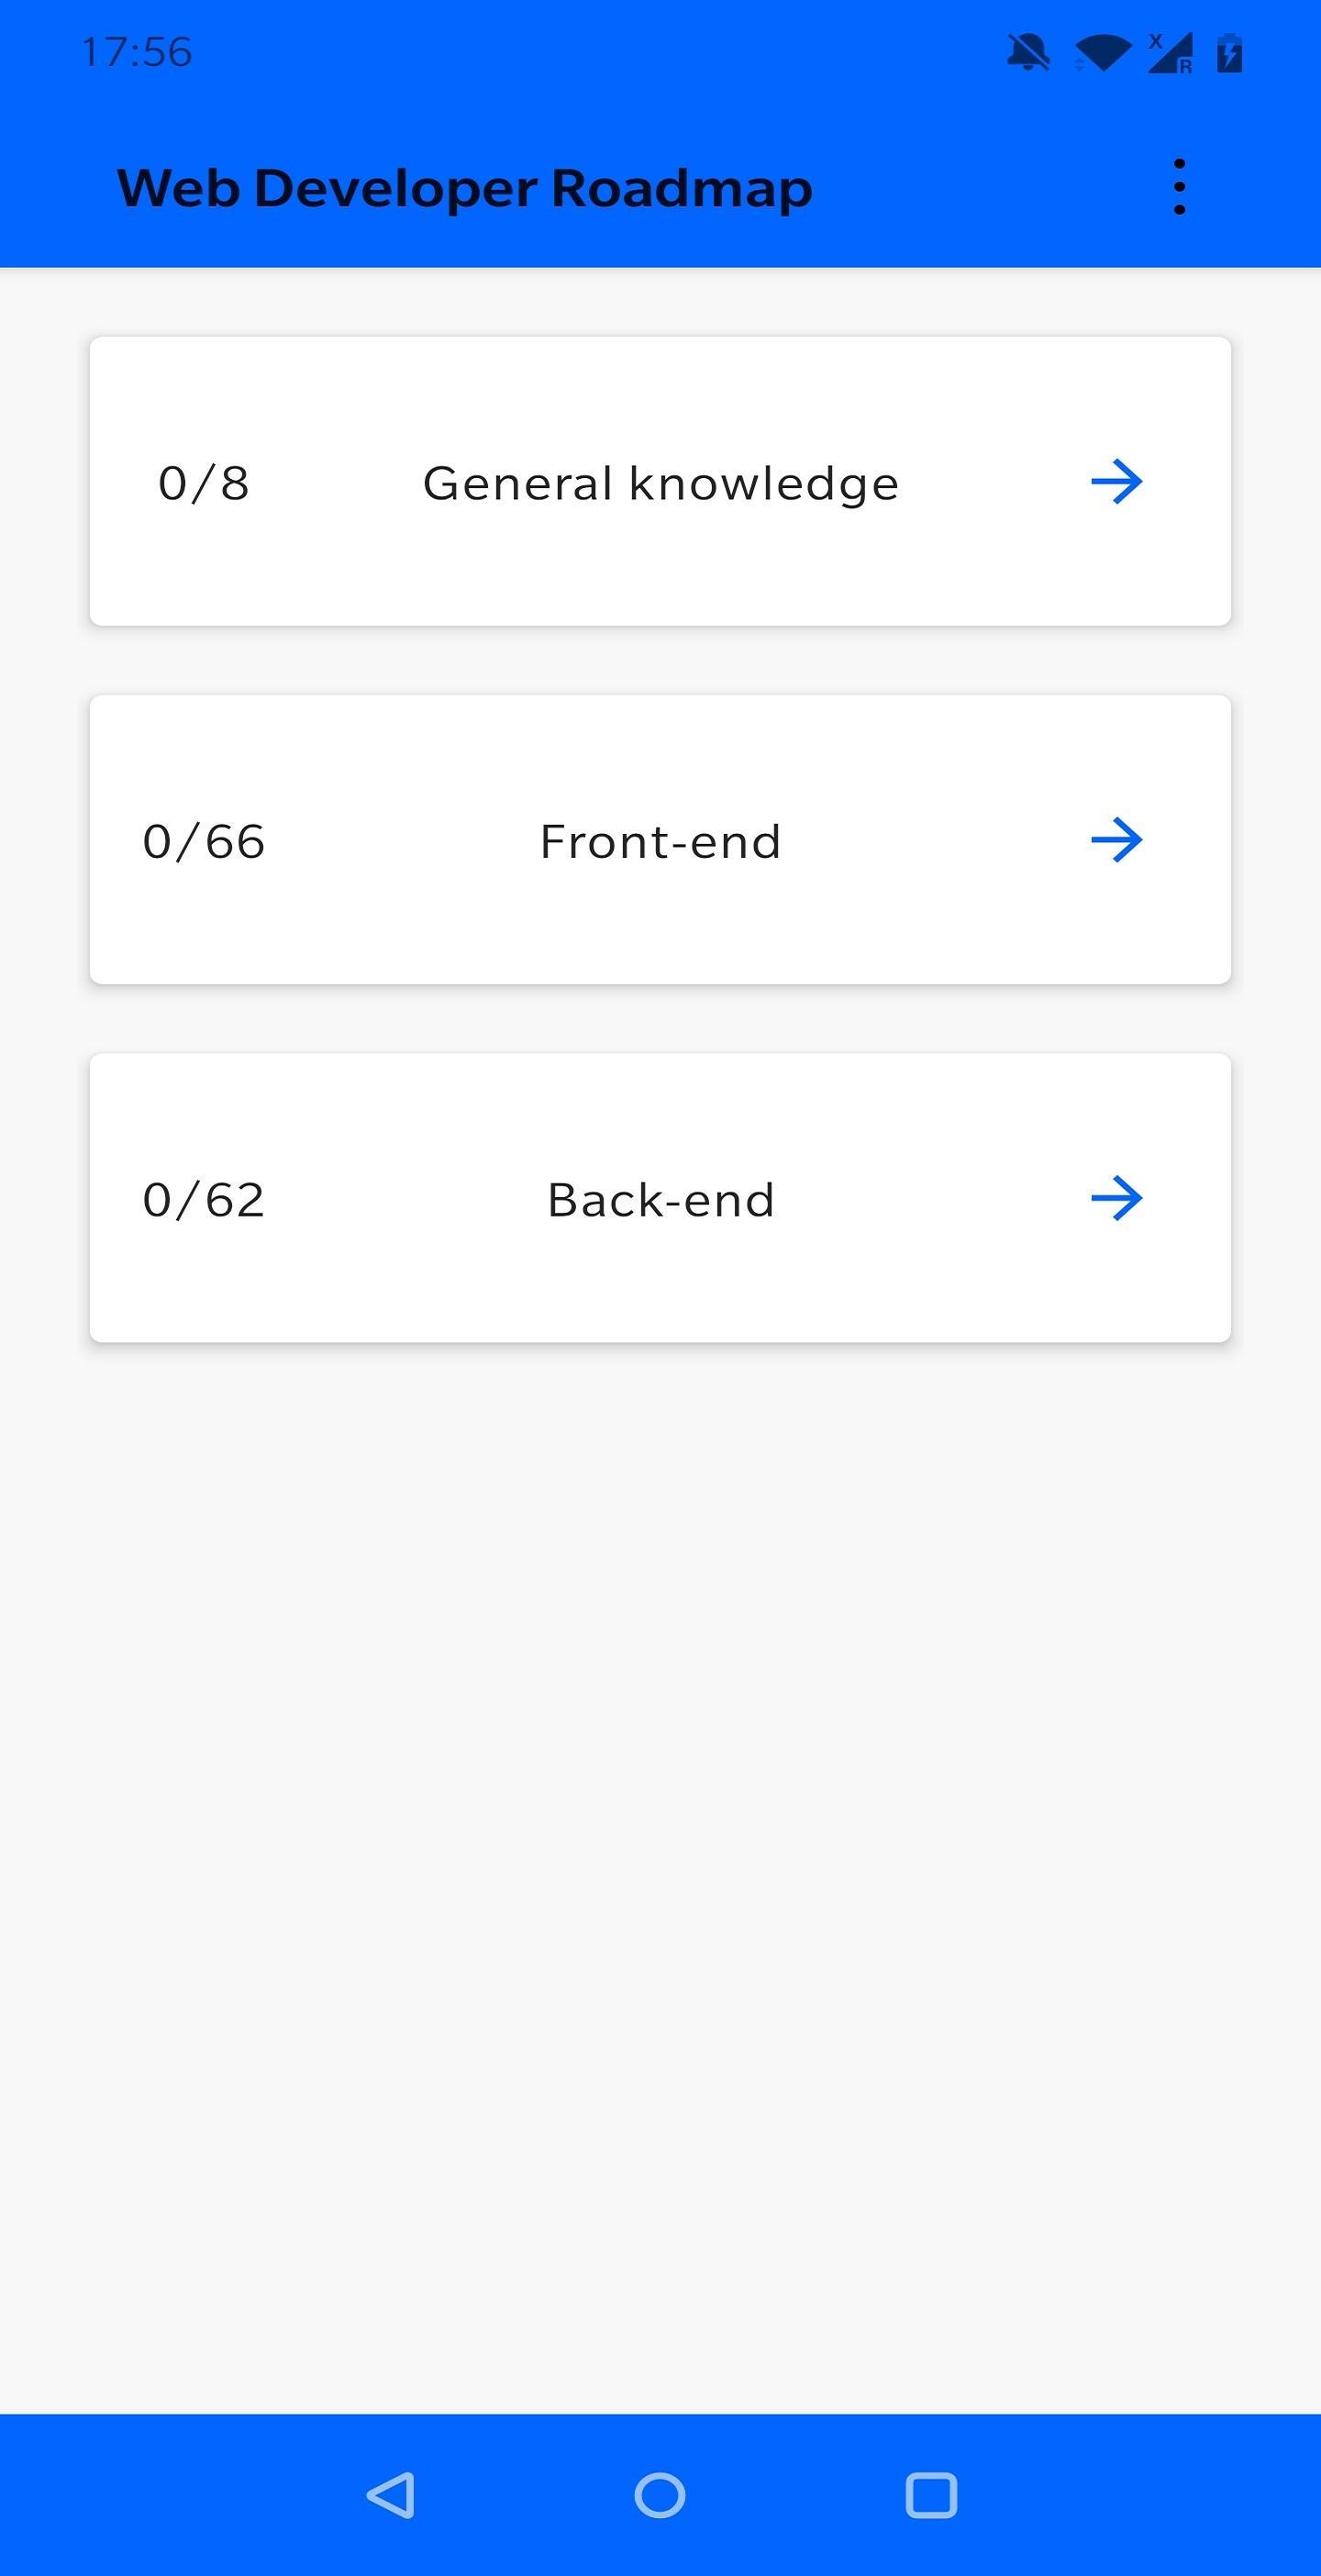The height and width of the screenshot is (2576, 1321).
Task: Tap the battery charging icon
Action: tap(1229, 52)
